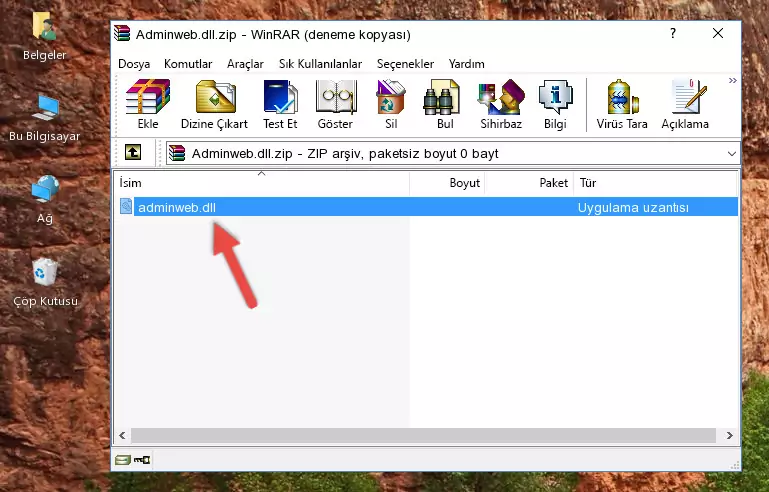Sort by the Paket column header
The image size is (769, 492).
click(529, 182)
